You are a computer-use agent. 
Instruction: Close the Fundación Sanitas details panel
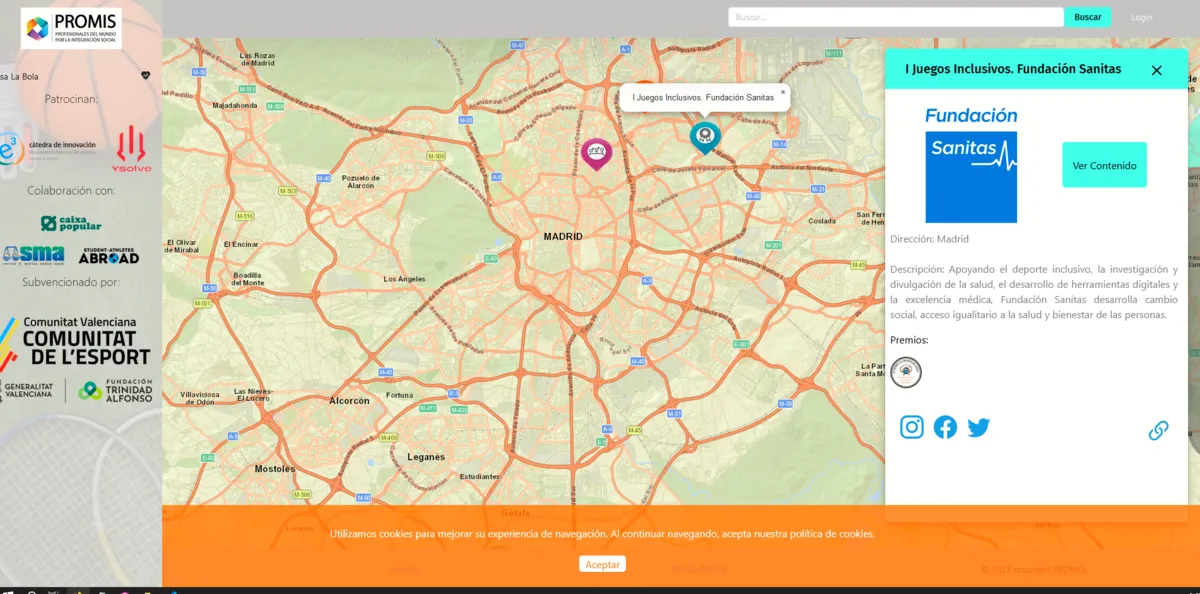click(1157, 70)
